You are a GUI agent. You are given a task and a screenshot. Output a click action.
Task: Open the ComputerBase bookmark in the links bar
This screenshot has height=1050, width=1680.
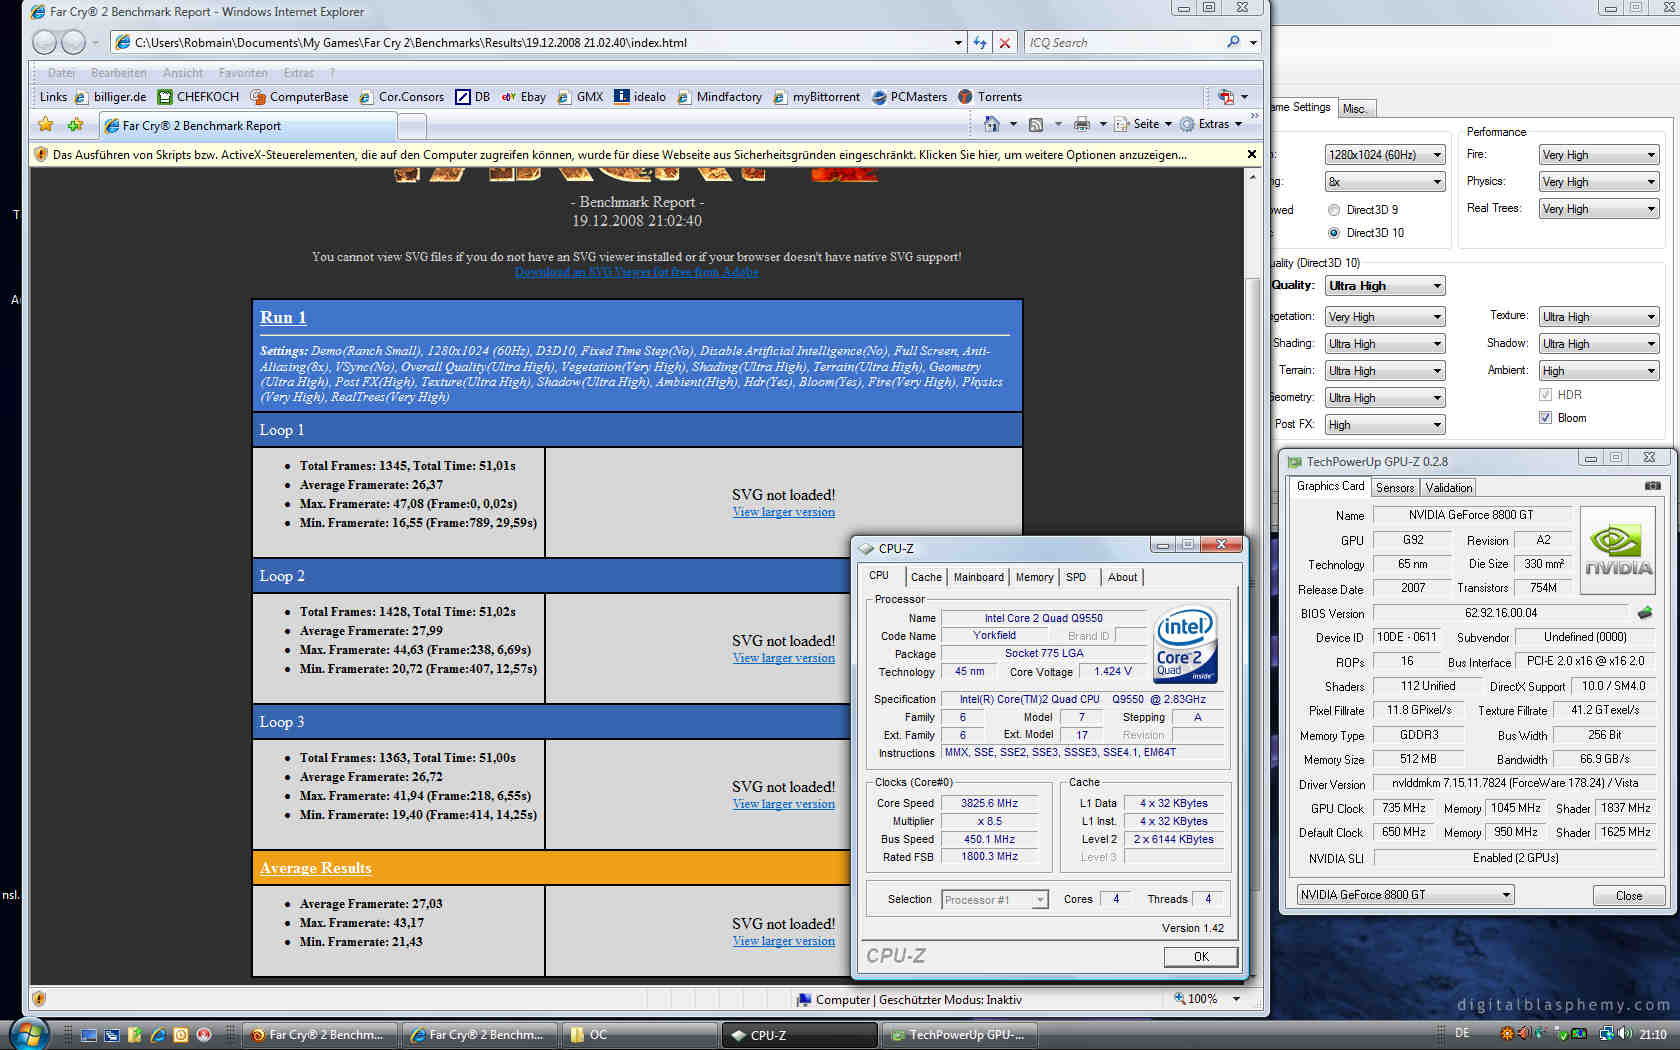tap(299, 97)
